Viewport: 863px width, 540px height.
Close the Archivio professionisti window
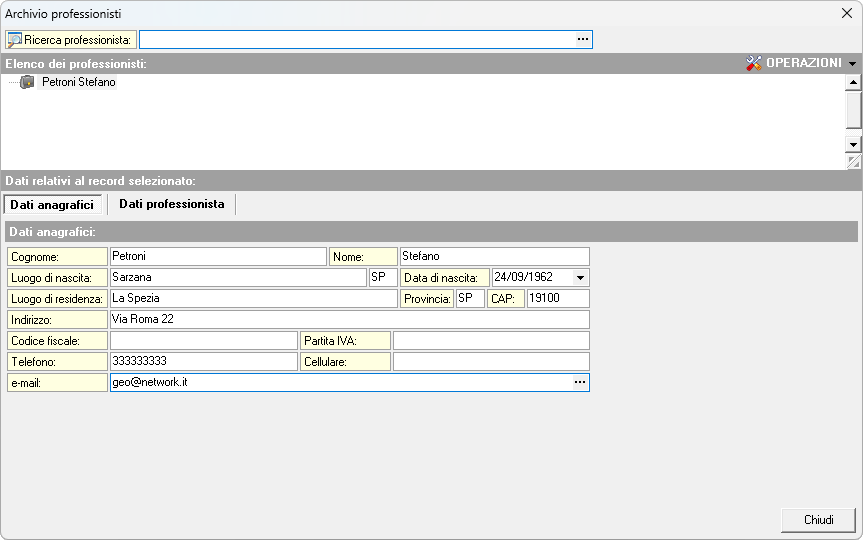coord(846,14)
